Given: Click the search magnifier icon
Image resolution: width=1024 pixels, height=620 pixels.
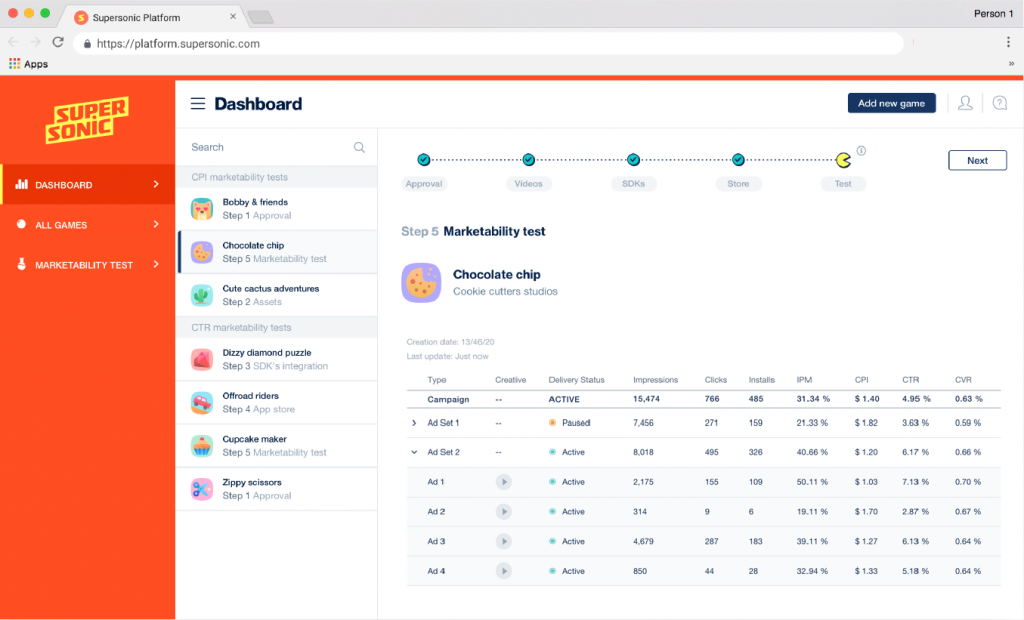Looking at the screenshot, I should 359,148.
